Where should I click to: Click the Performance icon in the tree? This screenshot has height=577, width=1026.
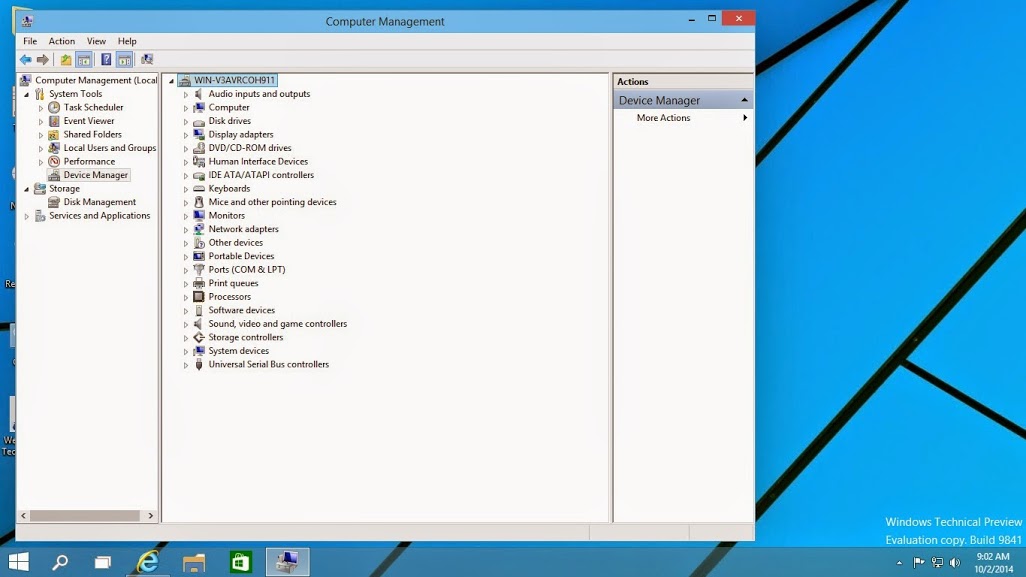[54, 162]
